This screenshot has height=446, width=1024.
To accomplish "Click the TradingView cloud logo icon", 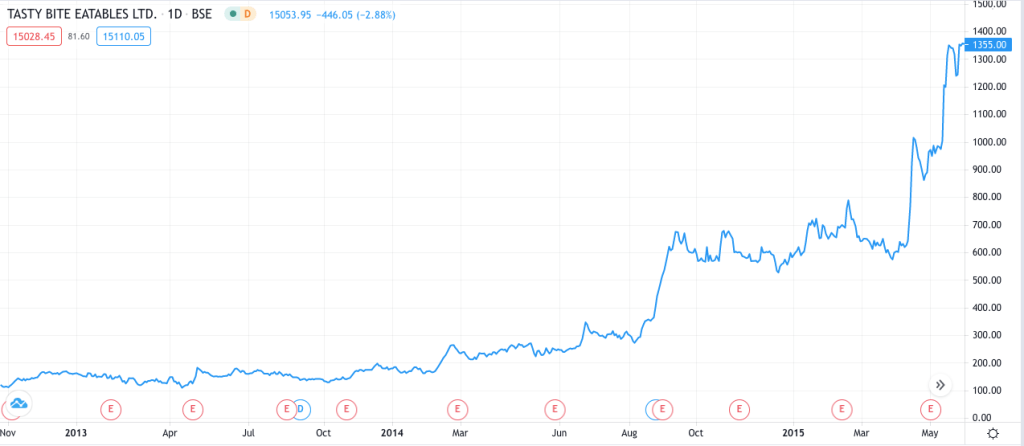I will tap(18, 404).
